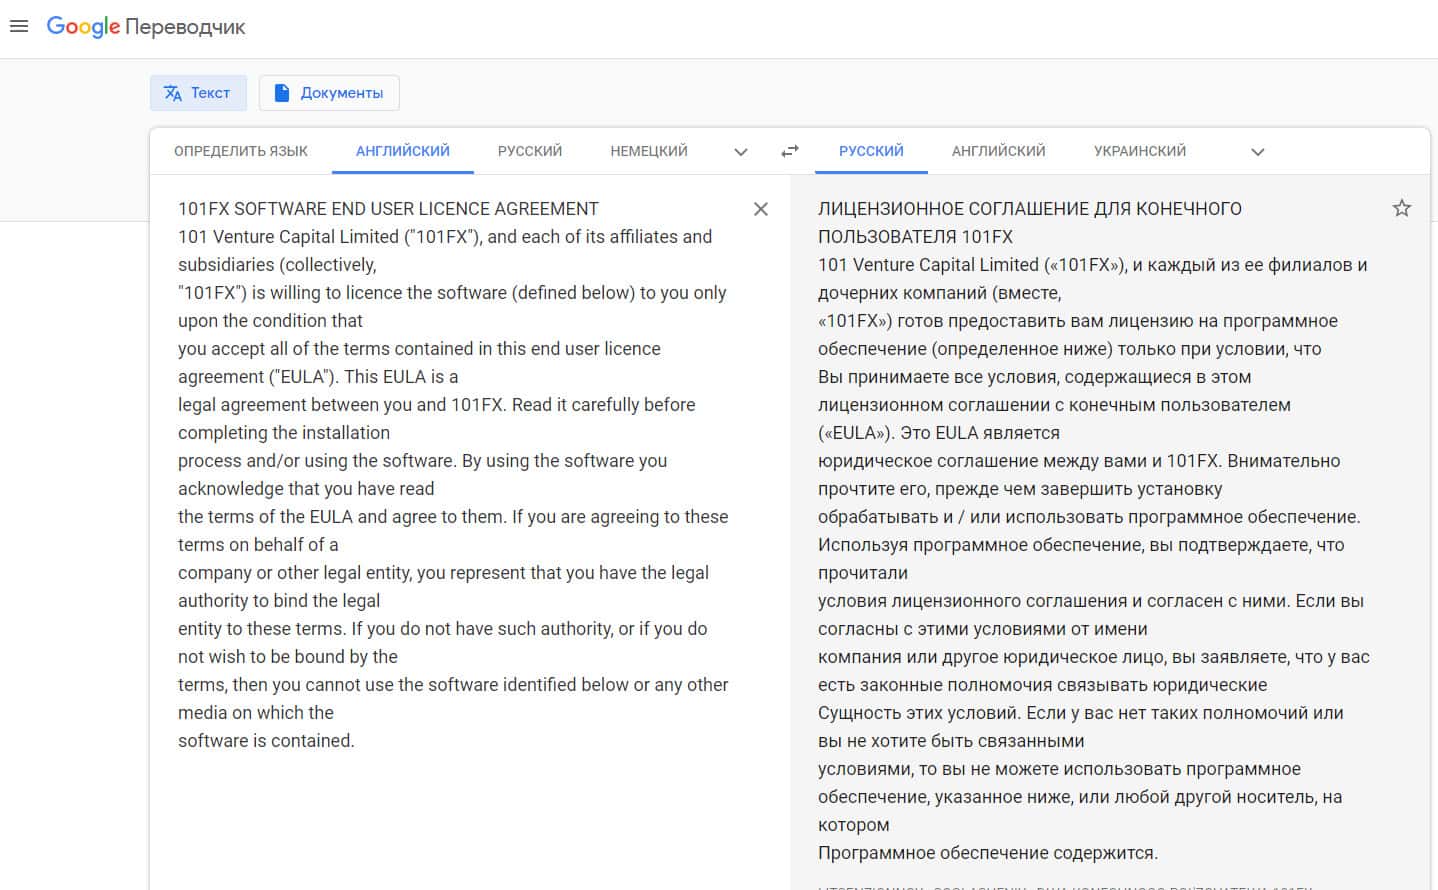This screenshot has height=890, width=1438.
Task: Switch to Текст translation mode
Action: click(x=198, y=93)
